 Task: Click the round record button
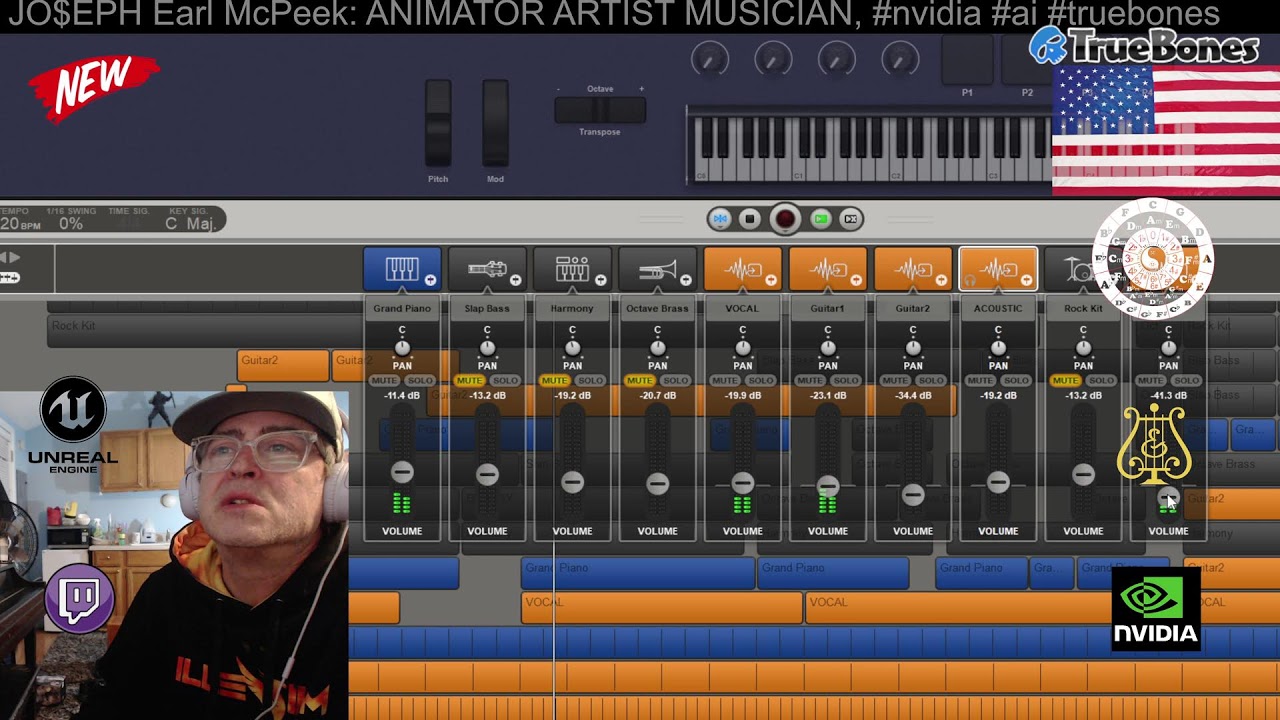click(x=785, y=218)
